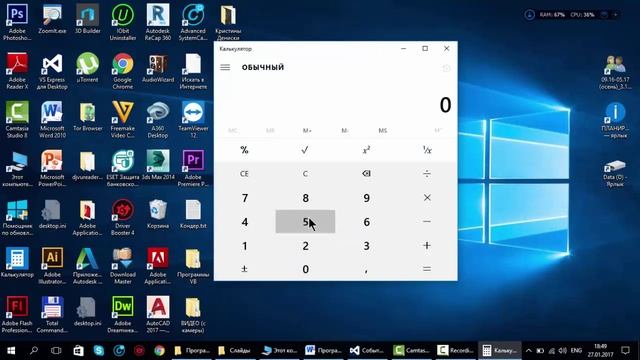This screenshot has width=640, height=360.
Task: Click digit 1 on the calculator
Action: click(244, 246)
